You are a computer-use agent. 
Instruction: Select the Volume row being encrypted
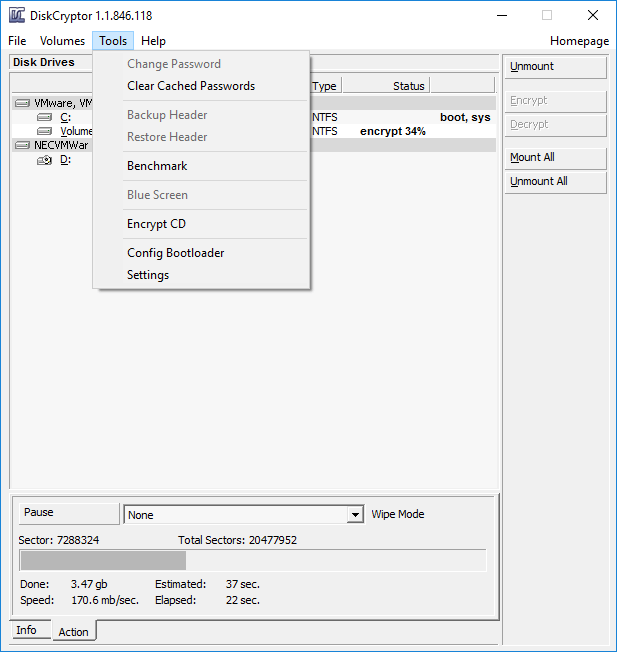(x=254, y=131)
